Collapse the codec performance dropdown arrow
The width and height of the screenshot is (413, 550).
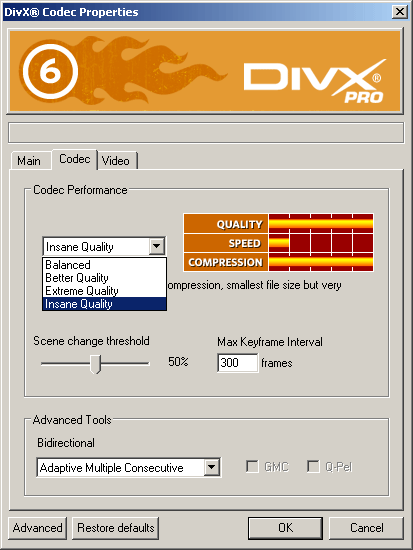pos(156,246)
